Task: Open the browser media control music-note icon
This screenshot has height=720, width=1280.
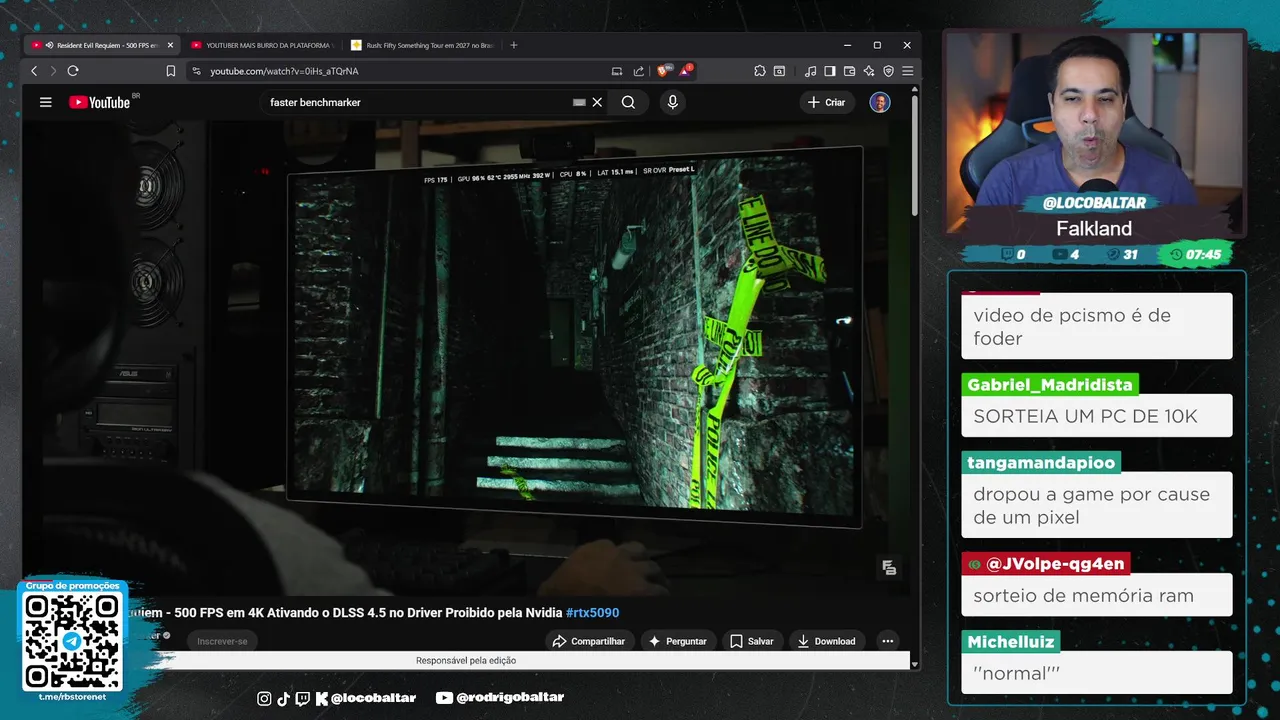Action: click(x=811, y=71)
